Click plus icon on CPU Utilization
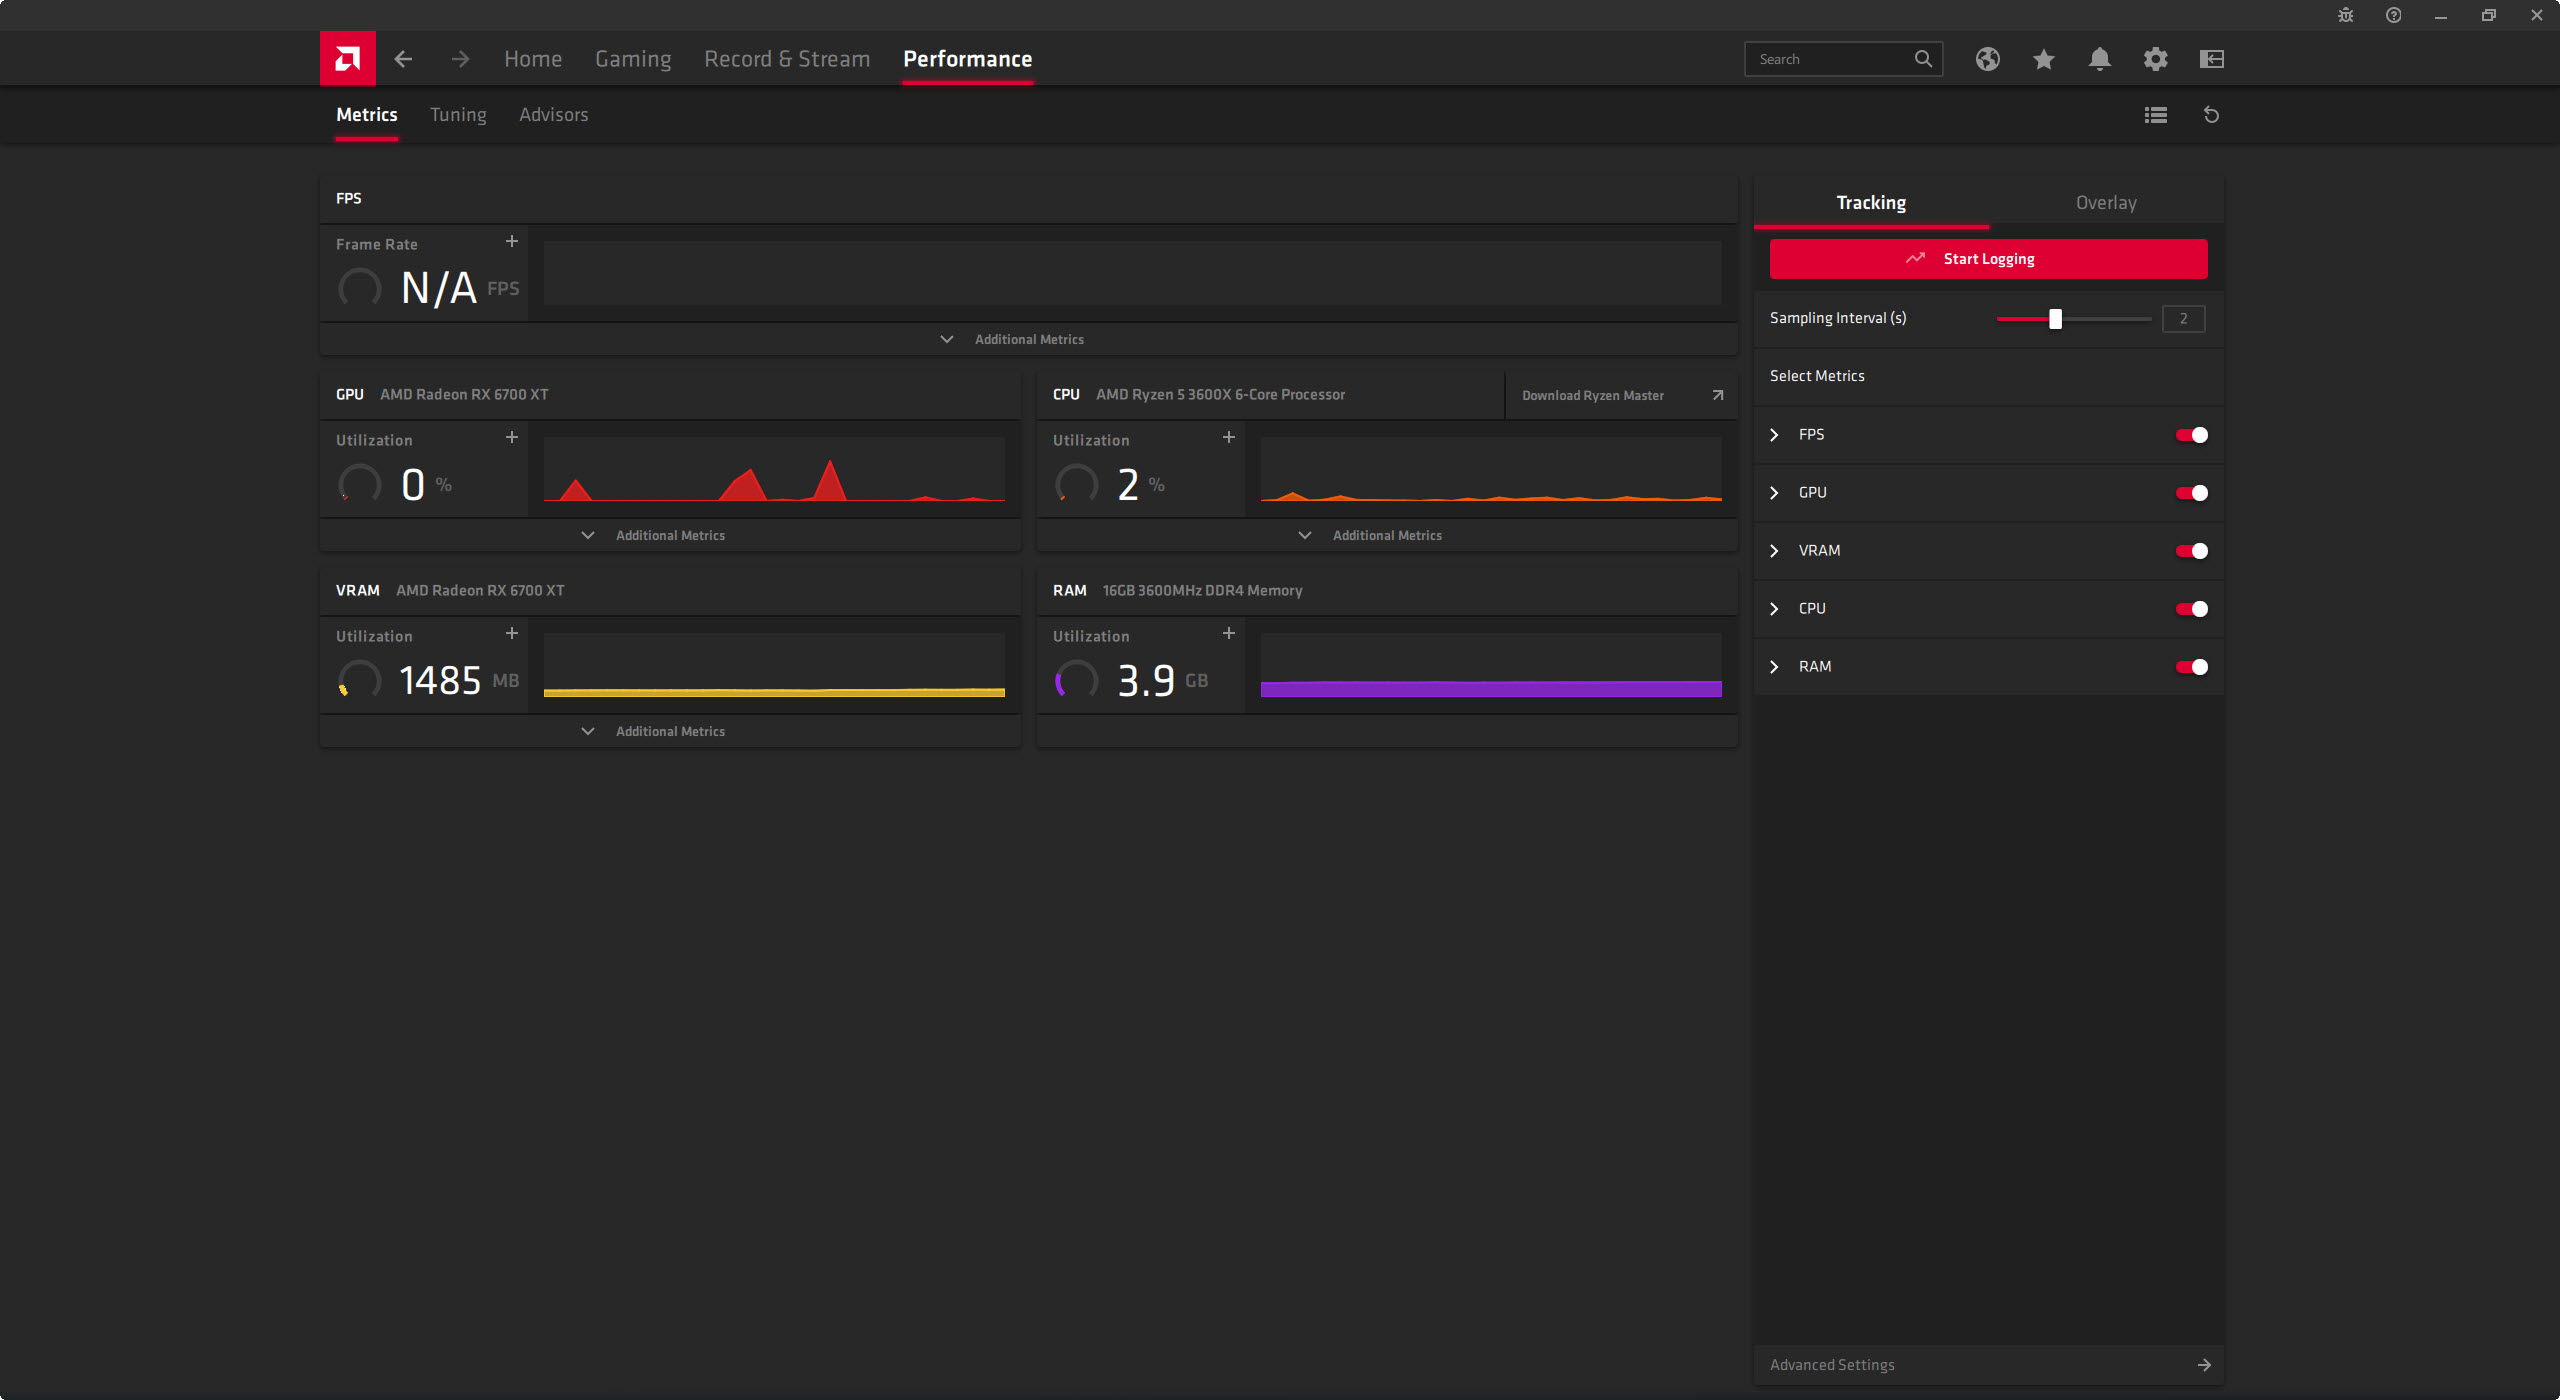The height and width of the screenshot is (1400, 2560). click(1229, 437)
